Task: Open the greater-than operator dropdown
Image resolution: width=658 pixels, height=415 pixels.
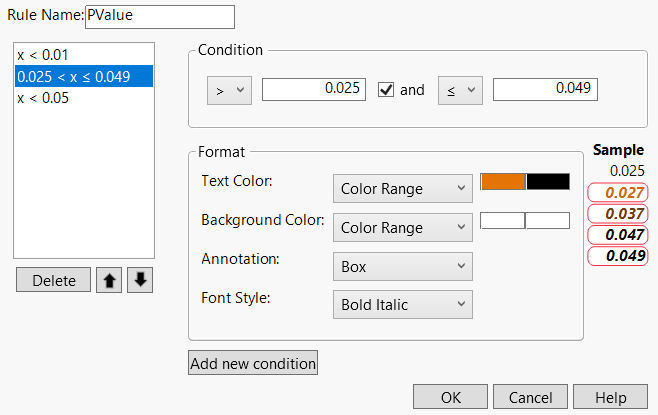Action: pyautogui.click(x=227, y=89)
